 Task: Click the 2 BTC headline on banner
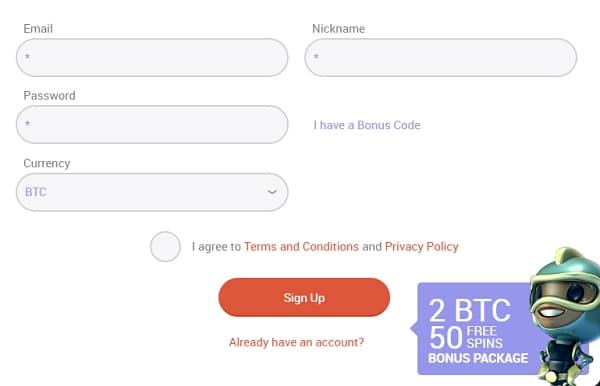[470, 310]
